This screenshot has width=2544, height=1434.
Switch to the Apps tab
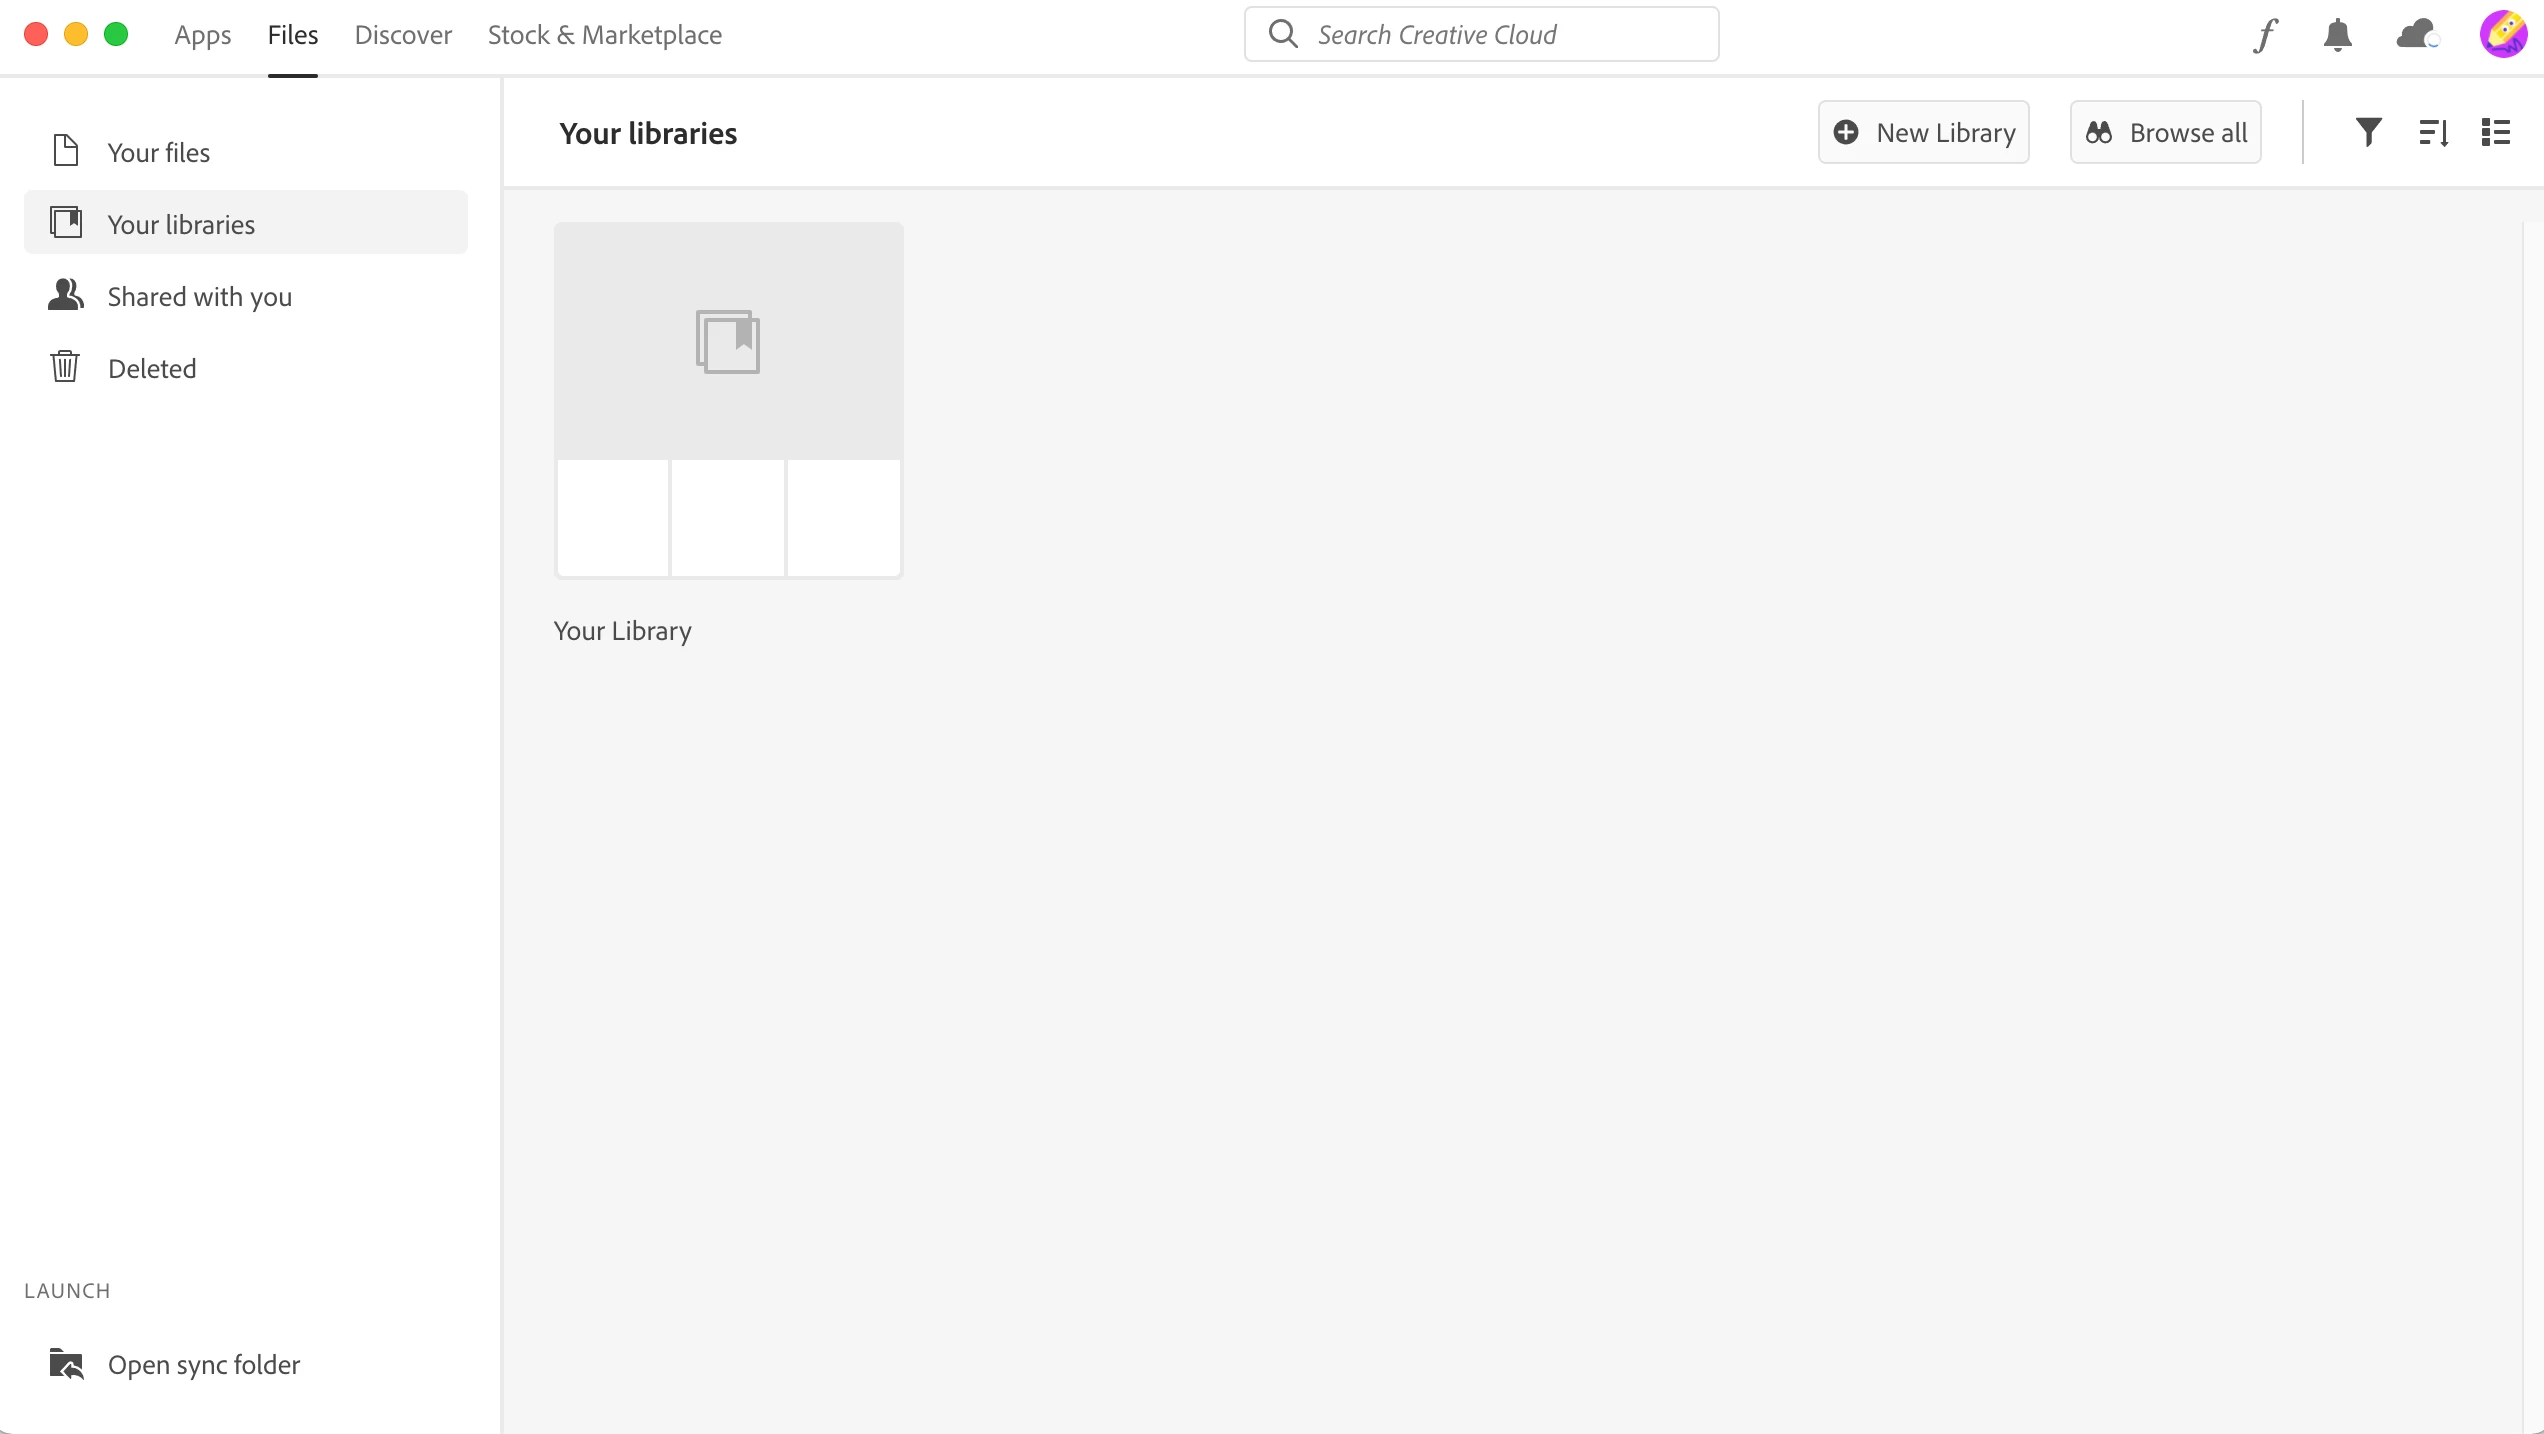pyautogui.click(x=202, y=35)
